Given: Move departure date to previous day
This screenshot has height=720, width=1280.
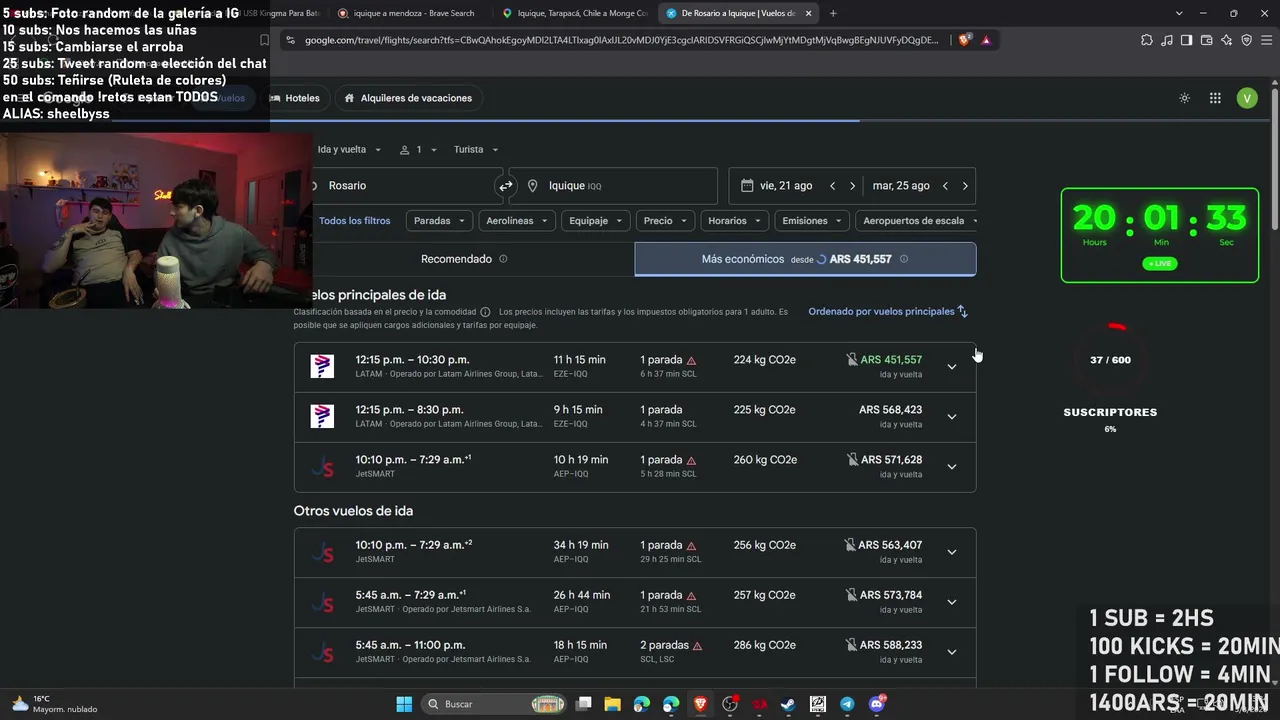Looking at the screenshot, I should 832,186.
